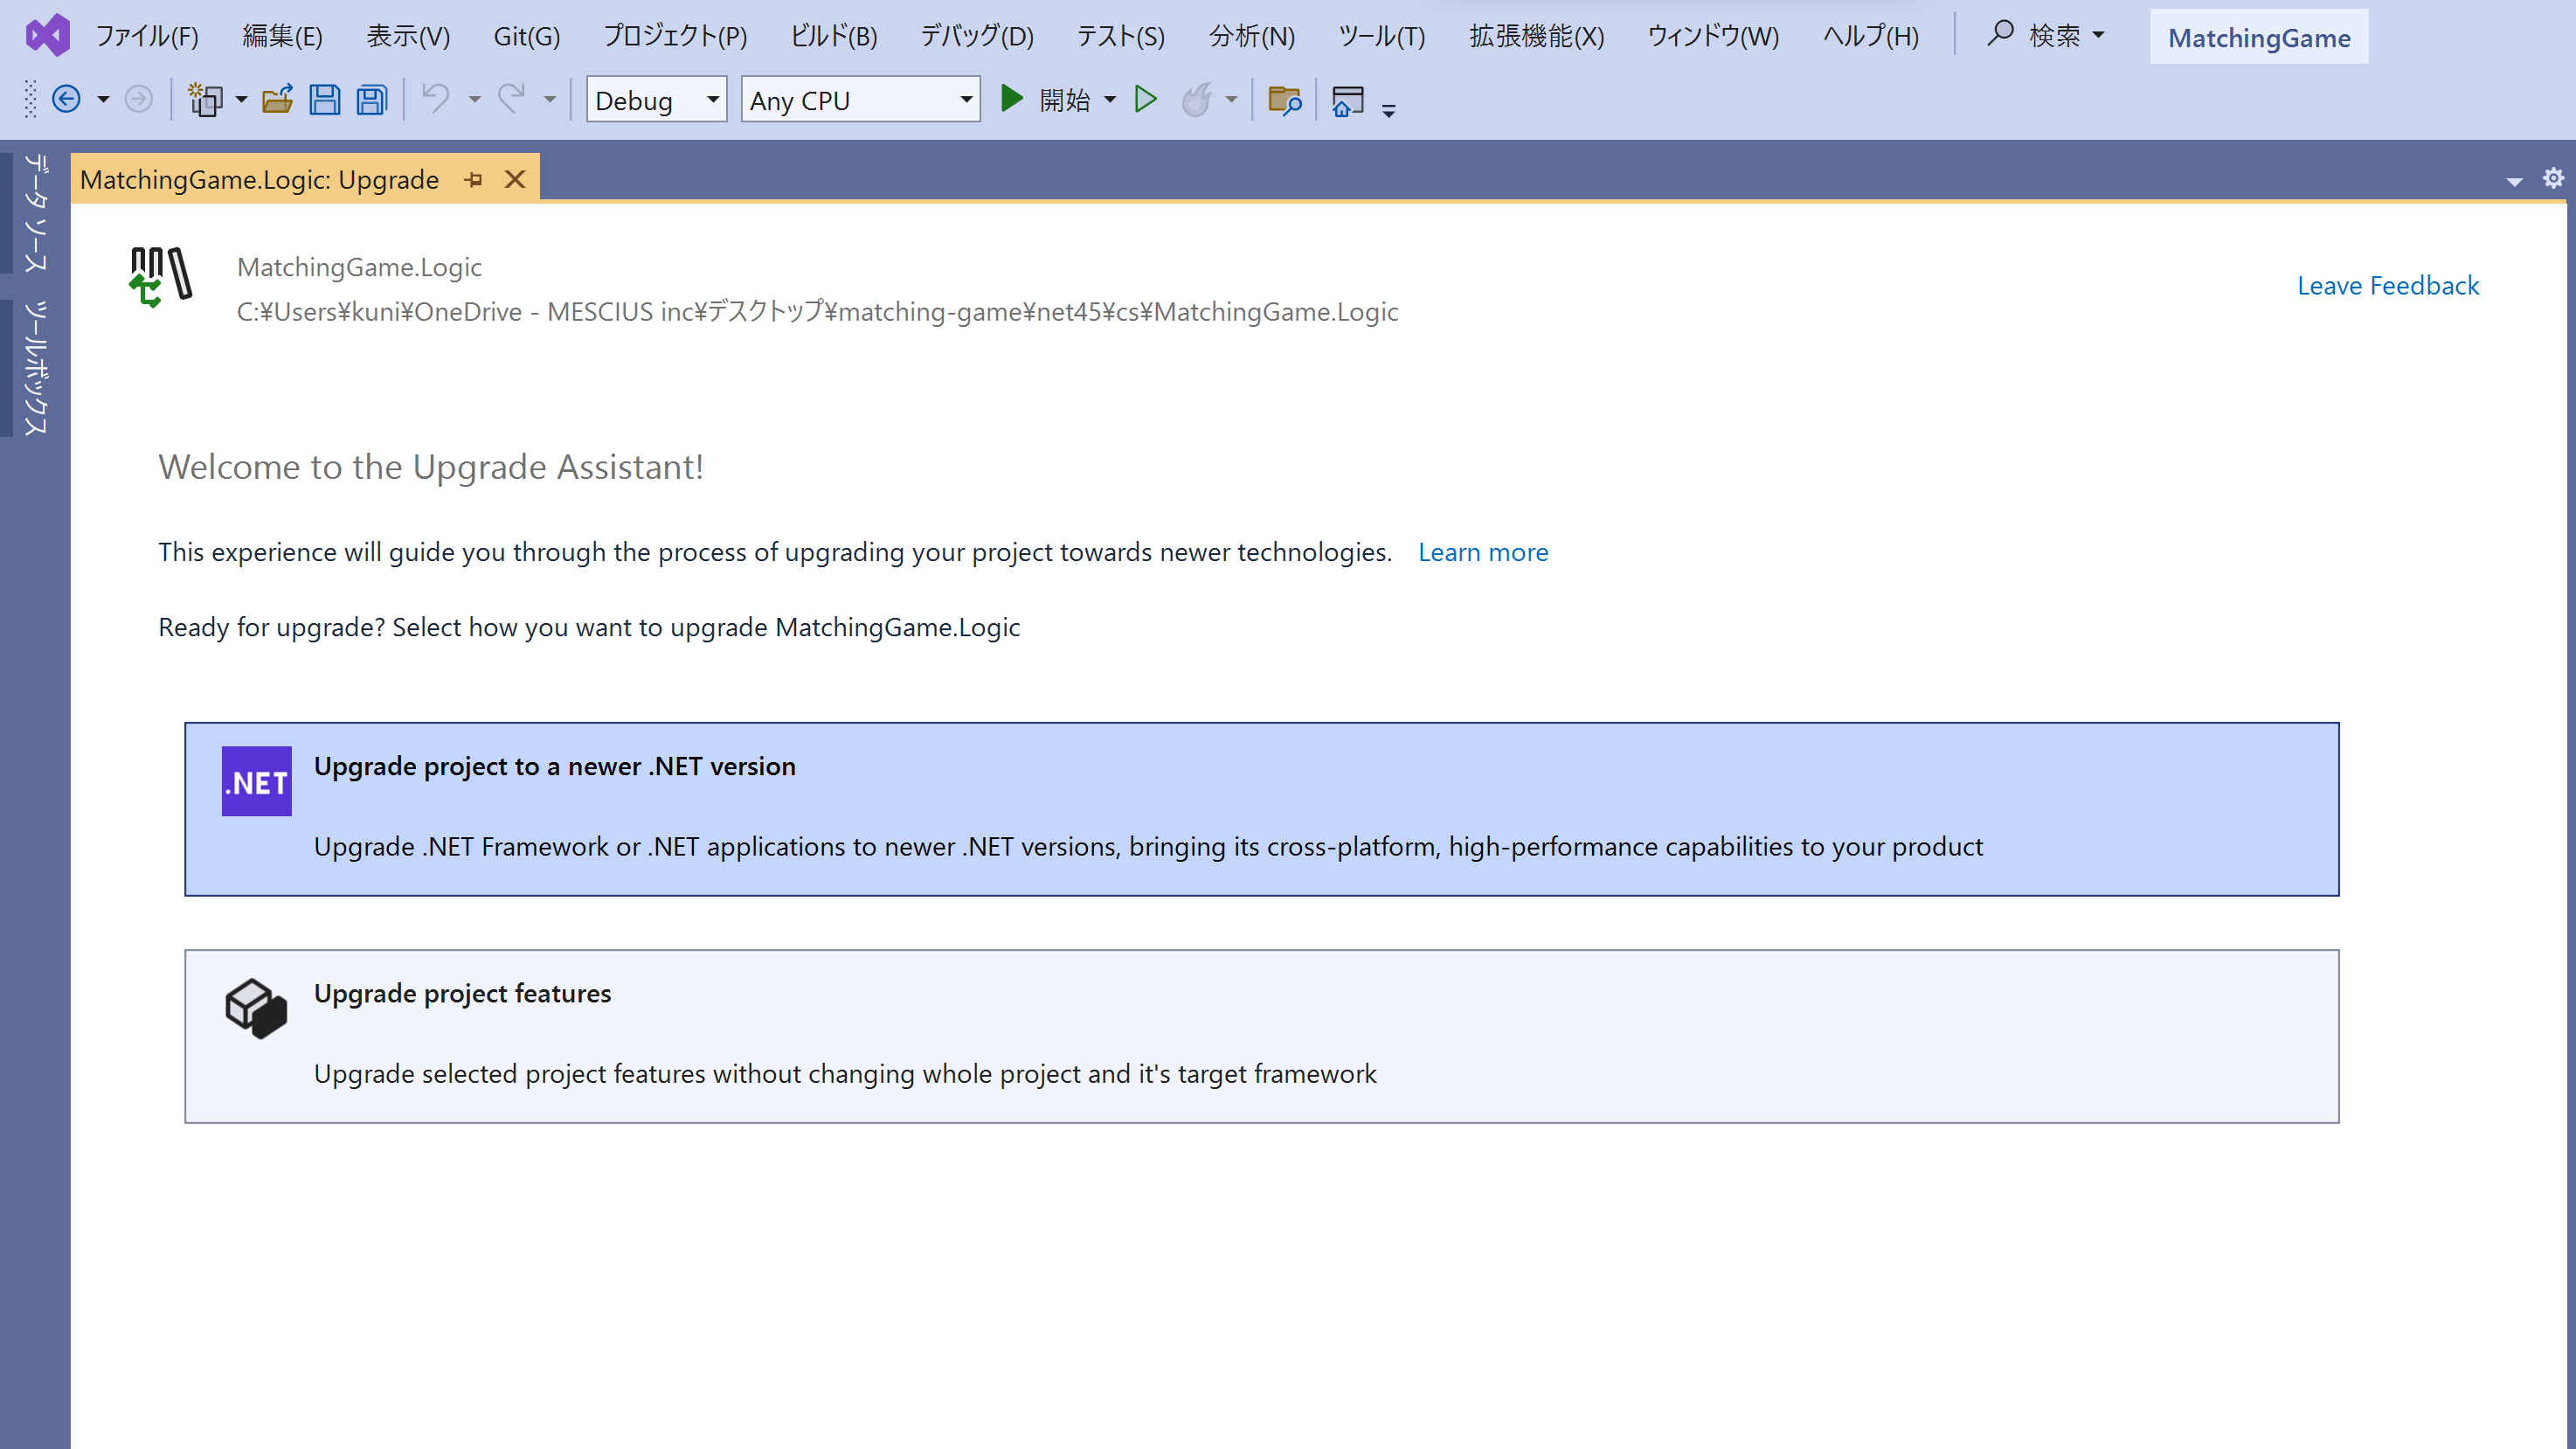Open the 編集(E) menu
This screenshot has width=2576, height=1449.
[x=282, y=36]
